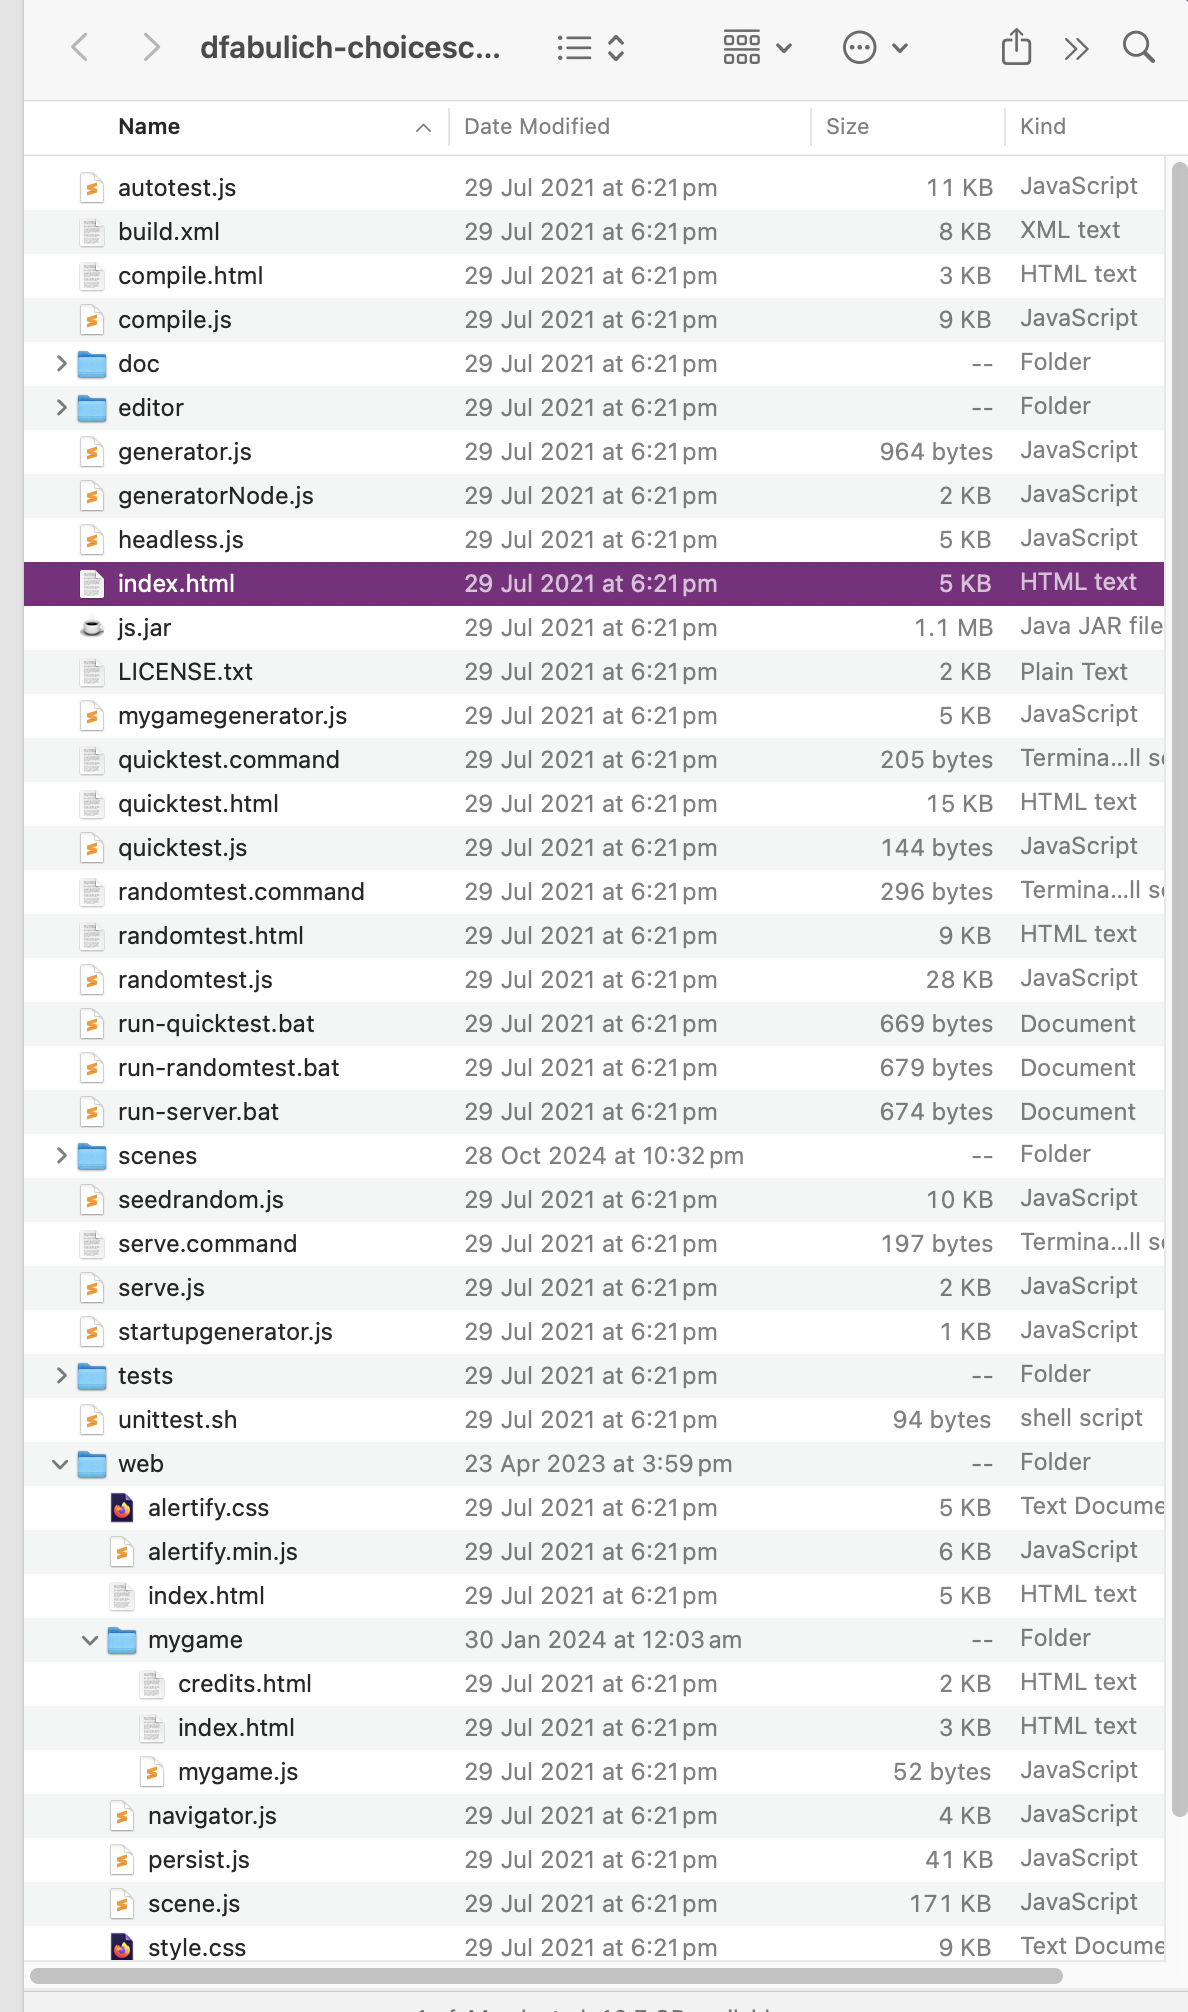Screen dimensions: 1188x2012
Task: Go back with the left arrow
Action: [80, 47]
